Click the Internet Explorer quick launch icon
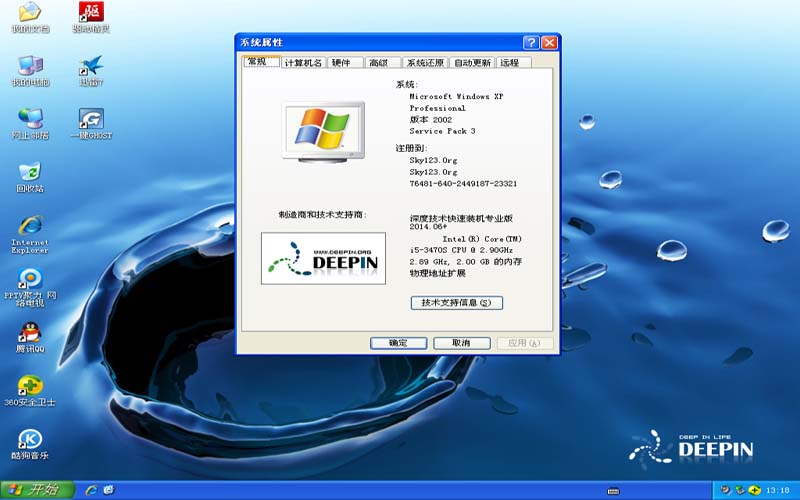 pos(92,490)
